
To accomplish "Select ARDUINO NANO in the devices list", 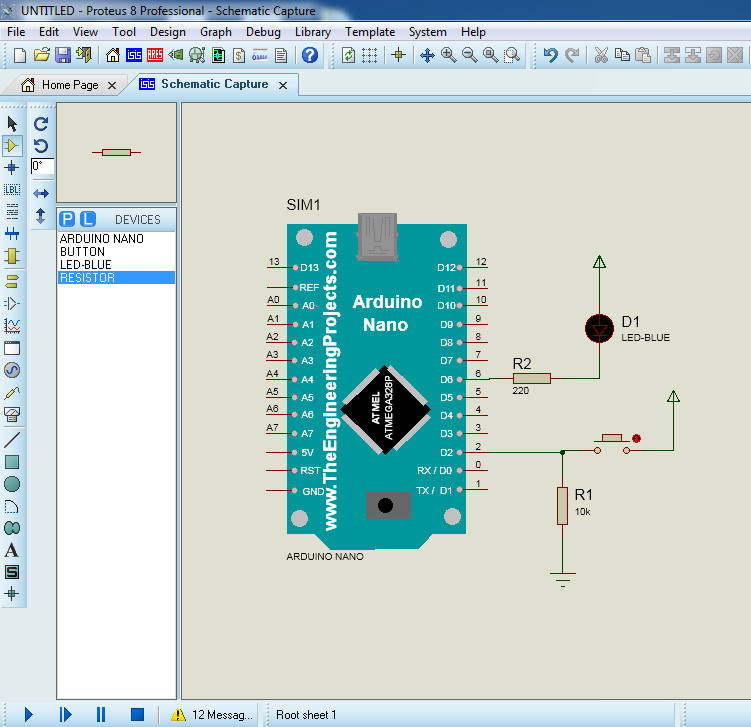I will click(x=101, y=239).
